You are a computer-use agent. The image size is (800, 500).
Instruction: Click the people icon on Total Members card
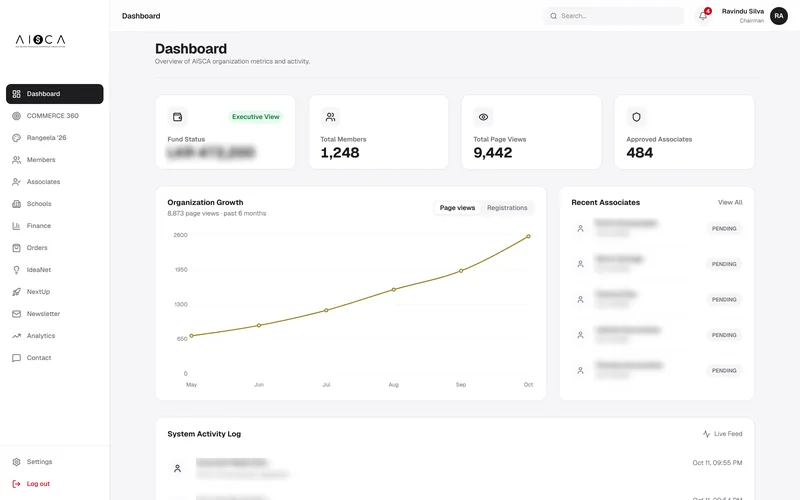click(x=331, y=117)
